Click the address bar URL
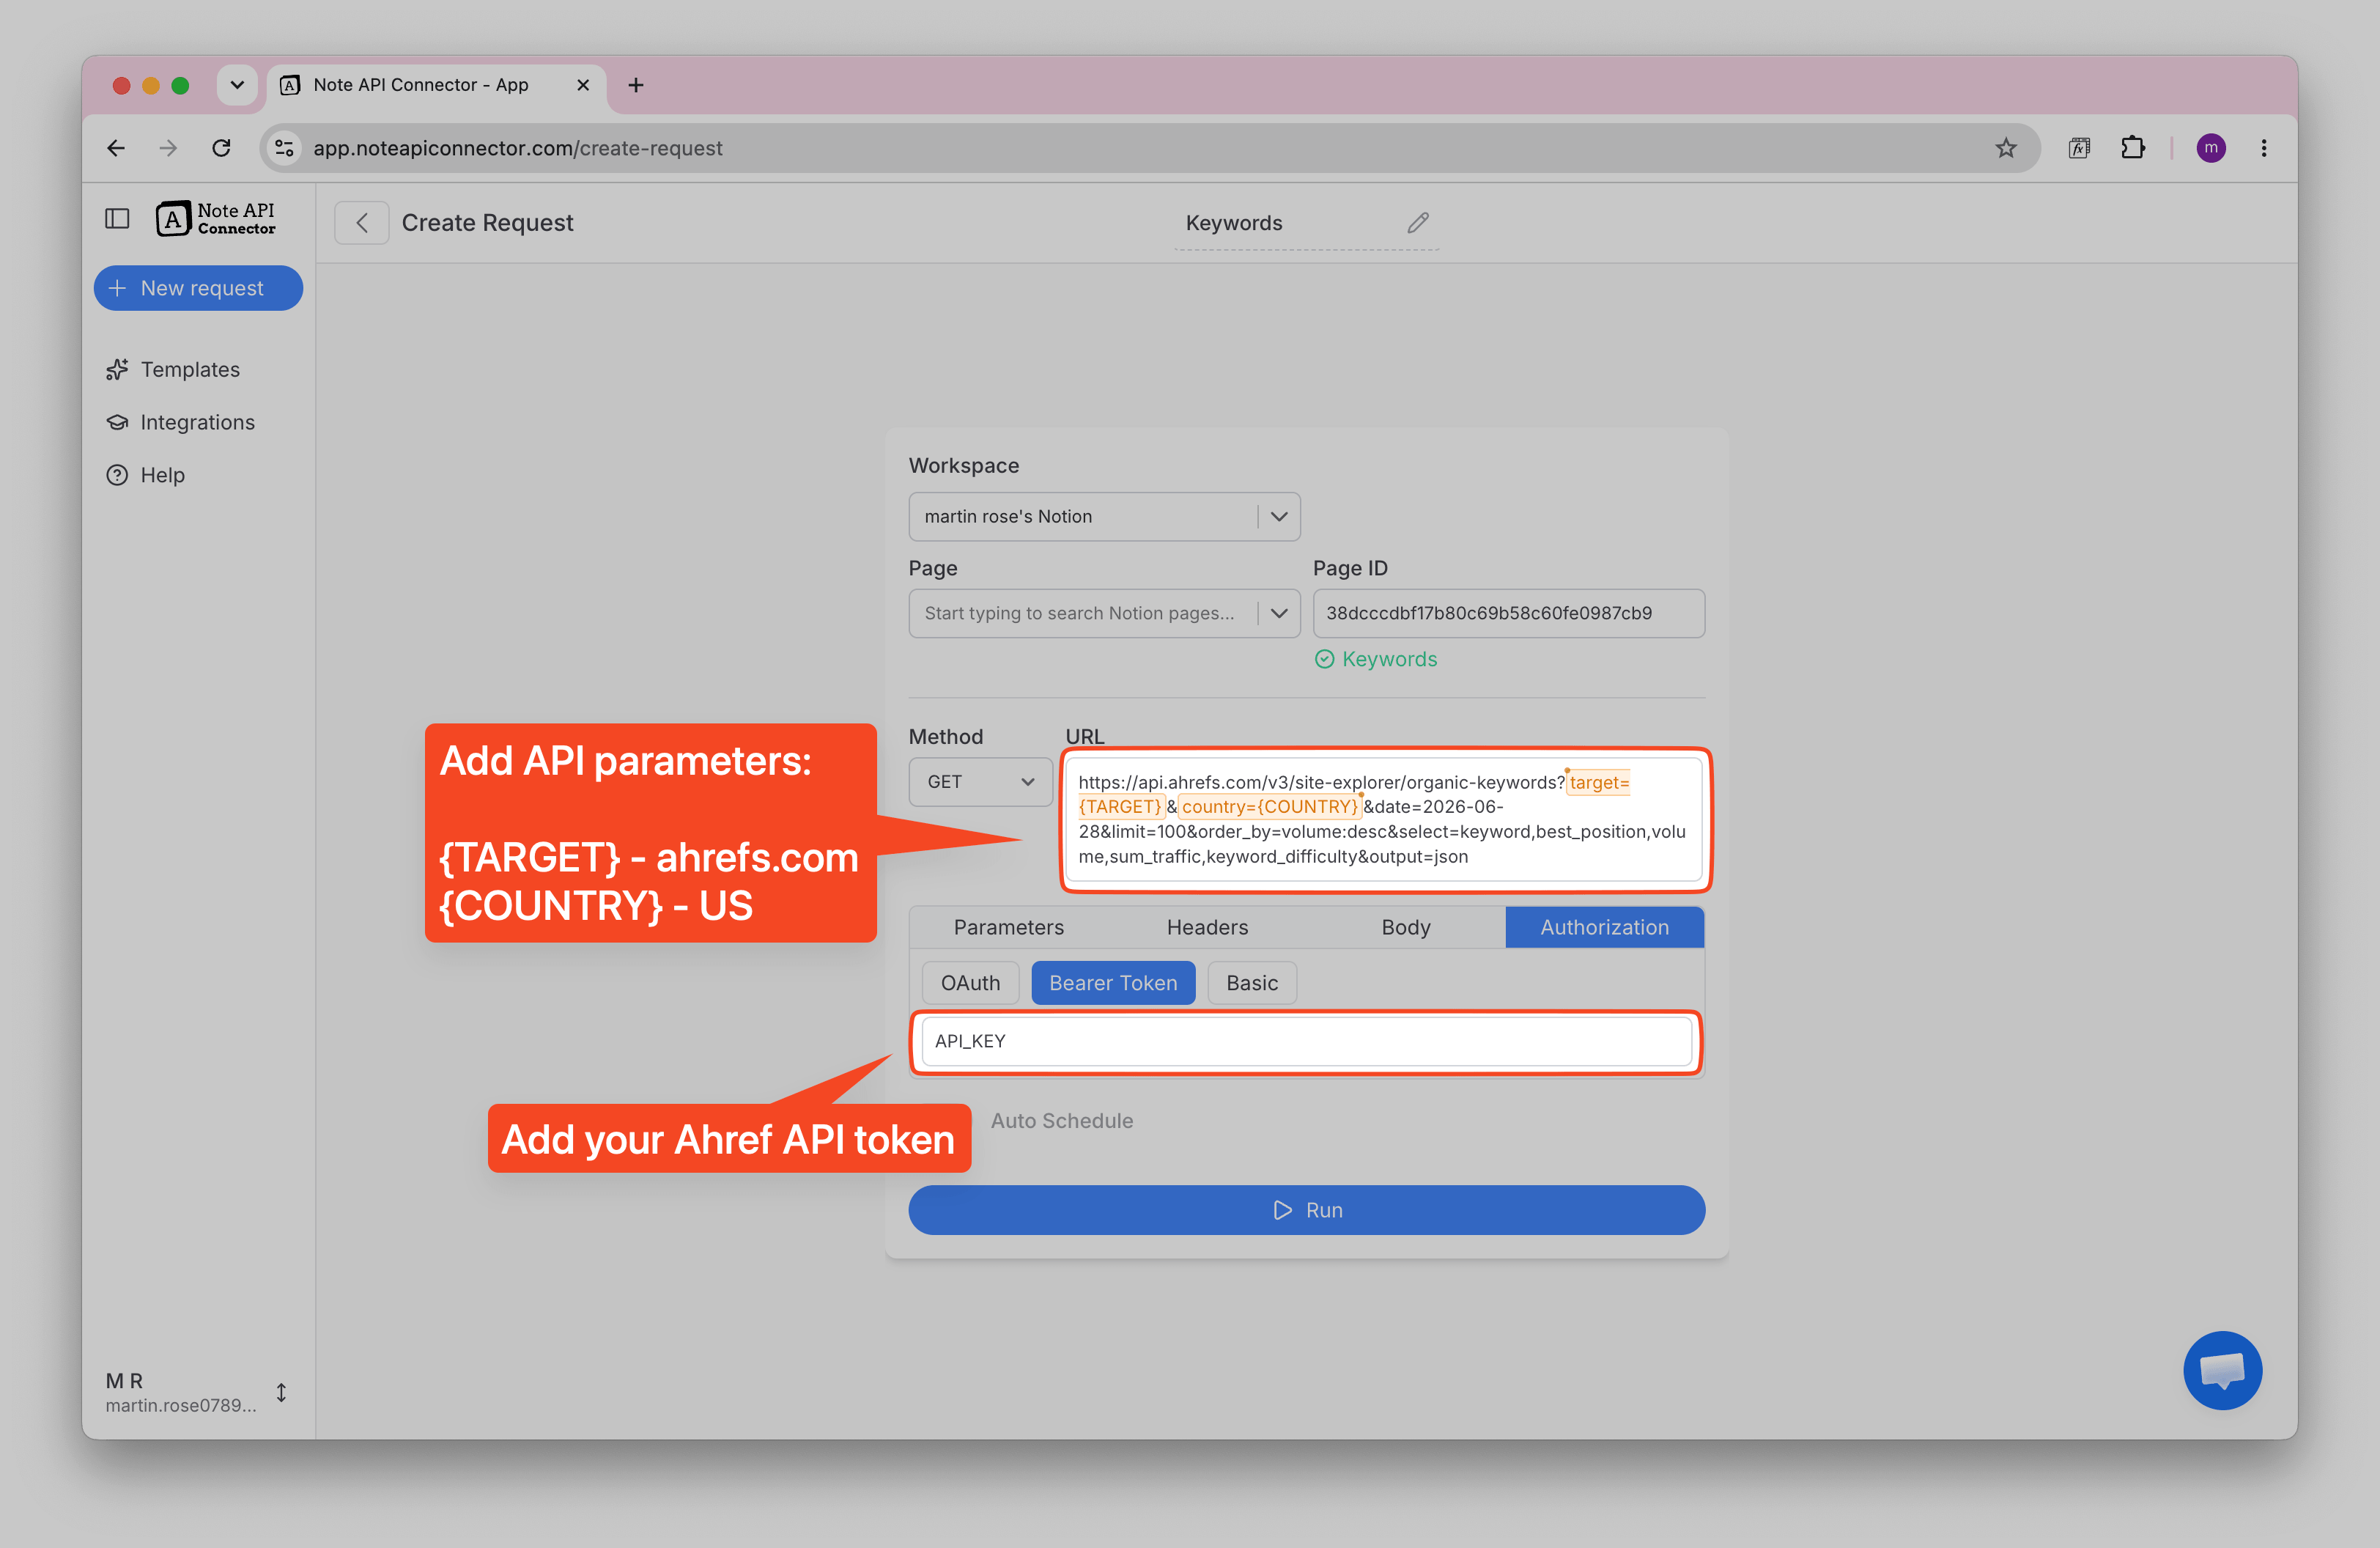This screenshot has width=2380, height=1548. (517, 148)
